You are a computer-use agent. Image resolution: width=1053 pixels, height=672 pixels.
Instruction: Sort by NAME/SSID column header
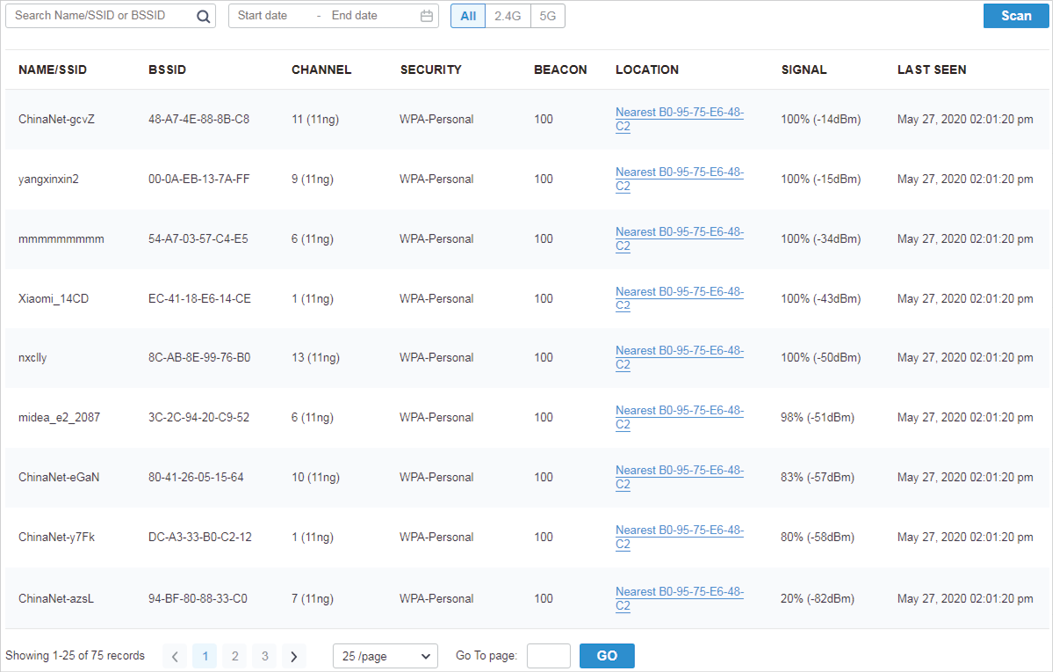point(52,70)
